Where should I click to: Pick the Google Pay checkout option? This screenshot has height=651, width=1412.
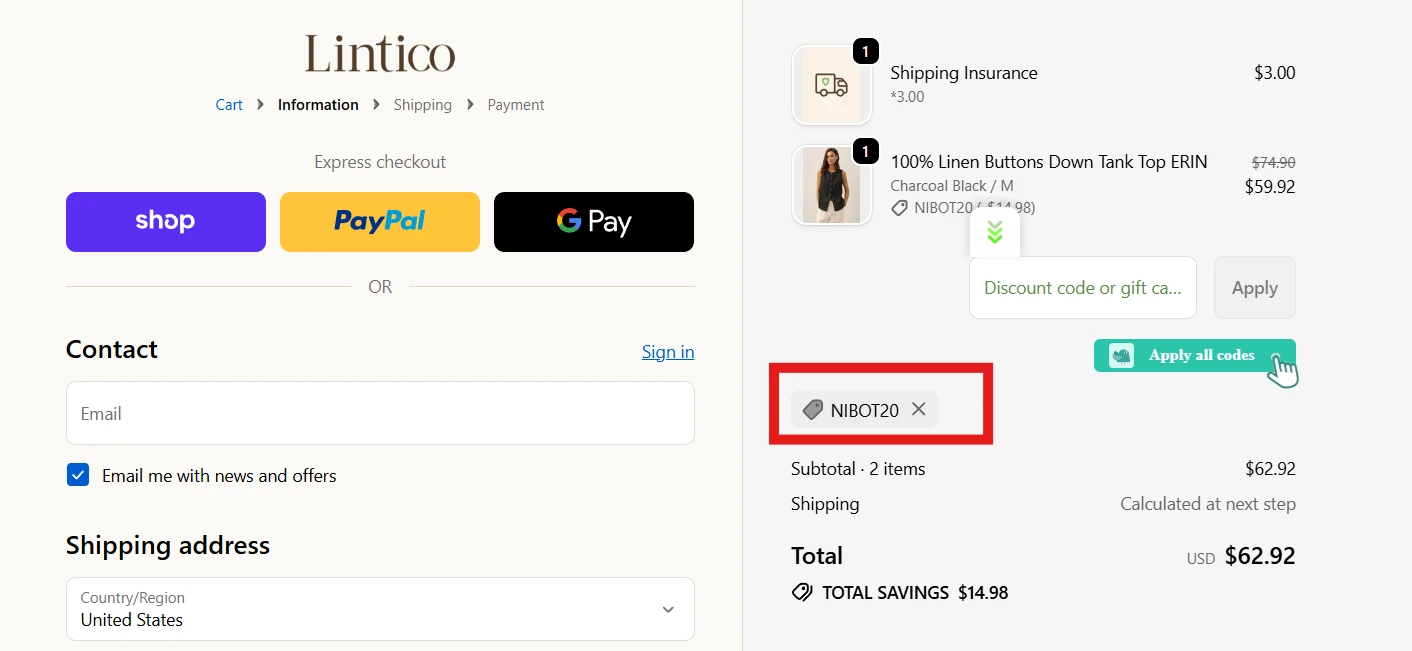pyautogui.click(x=593, y=222)
